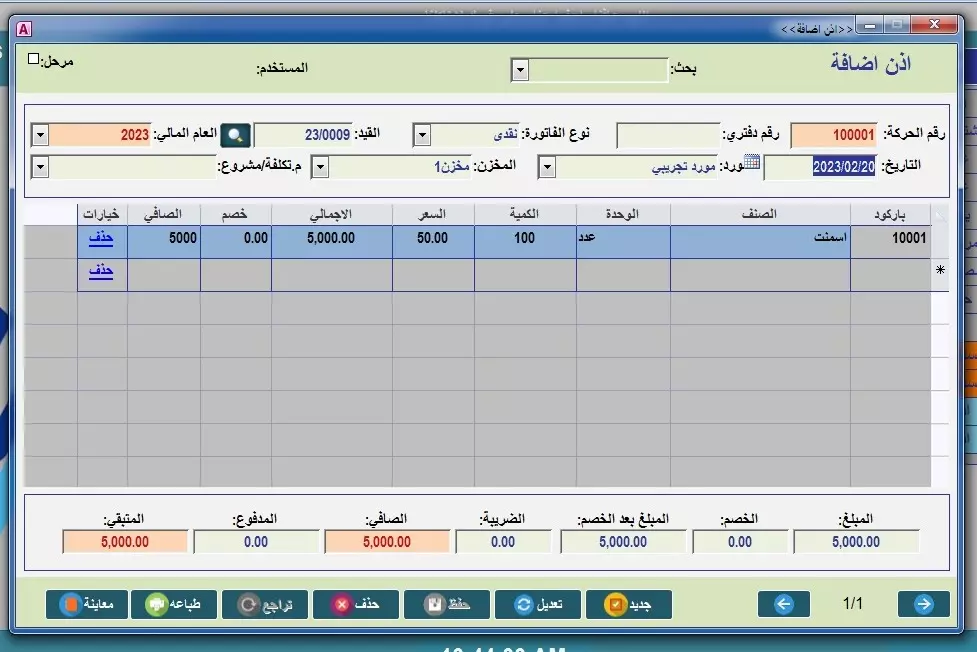Expand the م.تكلفة/مشروع dropdown
This screenshot has width=977, height=652.
319,167
